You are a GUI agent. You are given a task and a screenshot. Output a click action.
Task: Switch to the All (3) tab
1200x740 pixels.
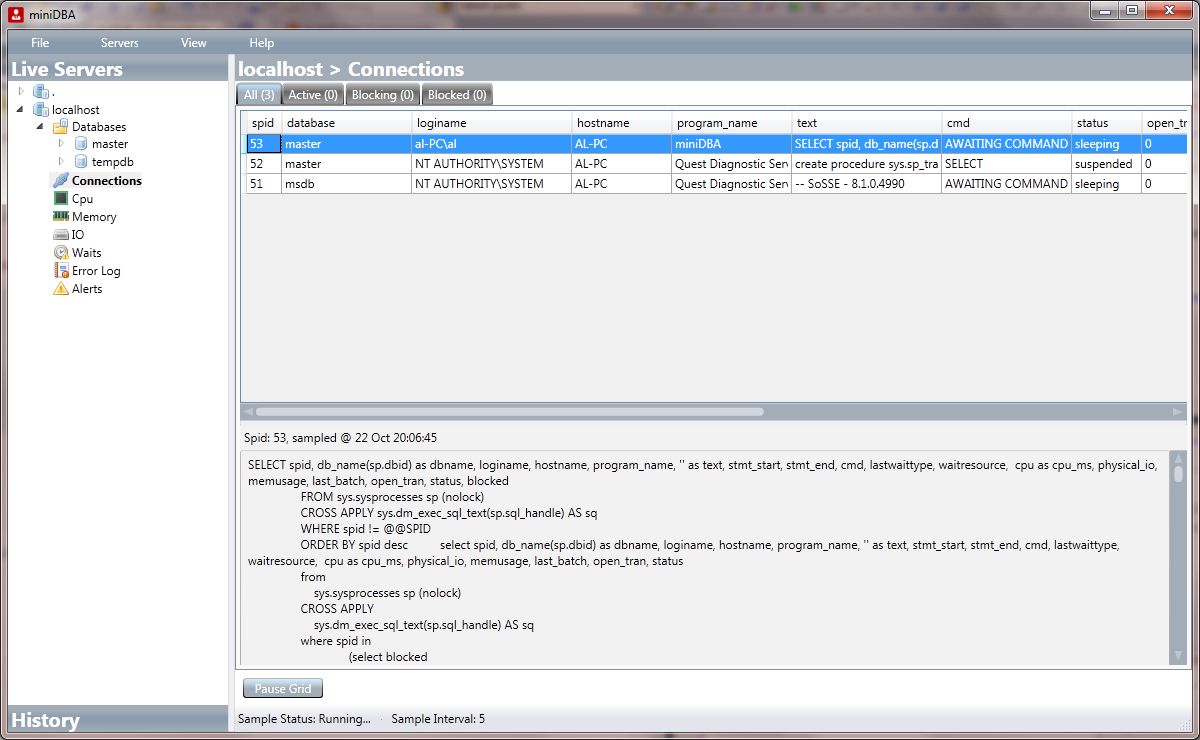259,95
